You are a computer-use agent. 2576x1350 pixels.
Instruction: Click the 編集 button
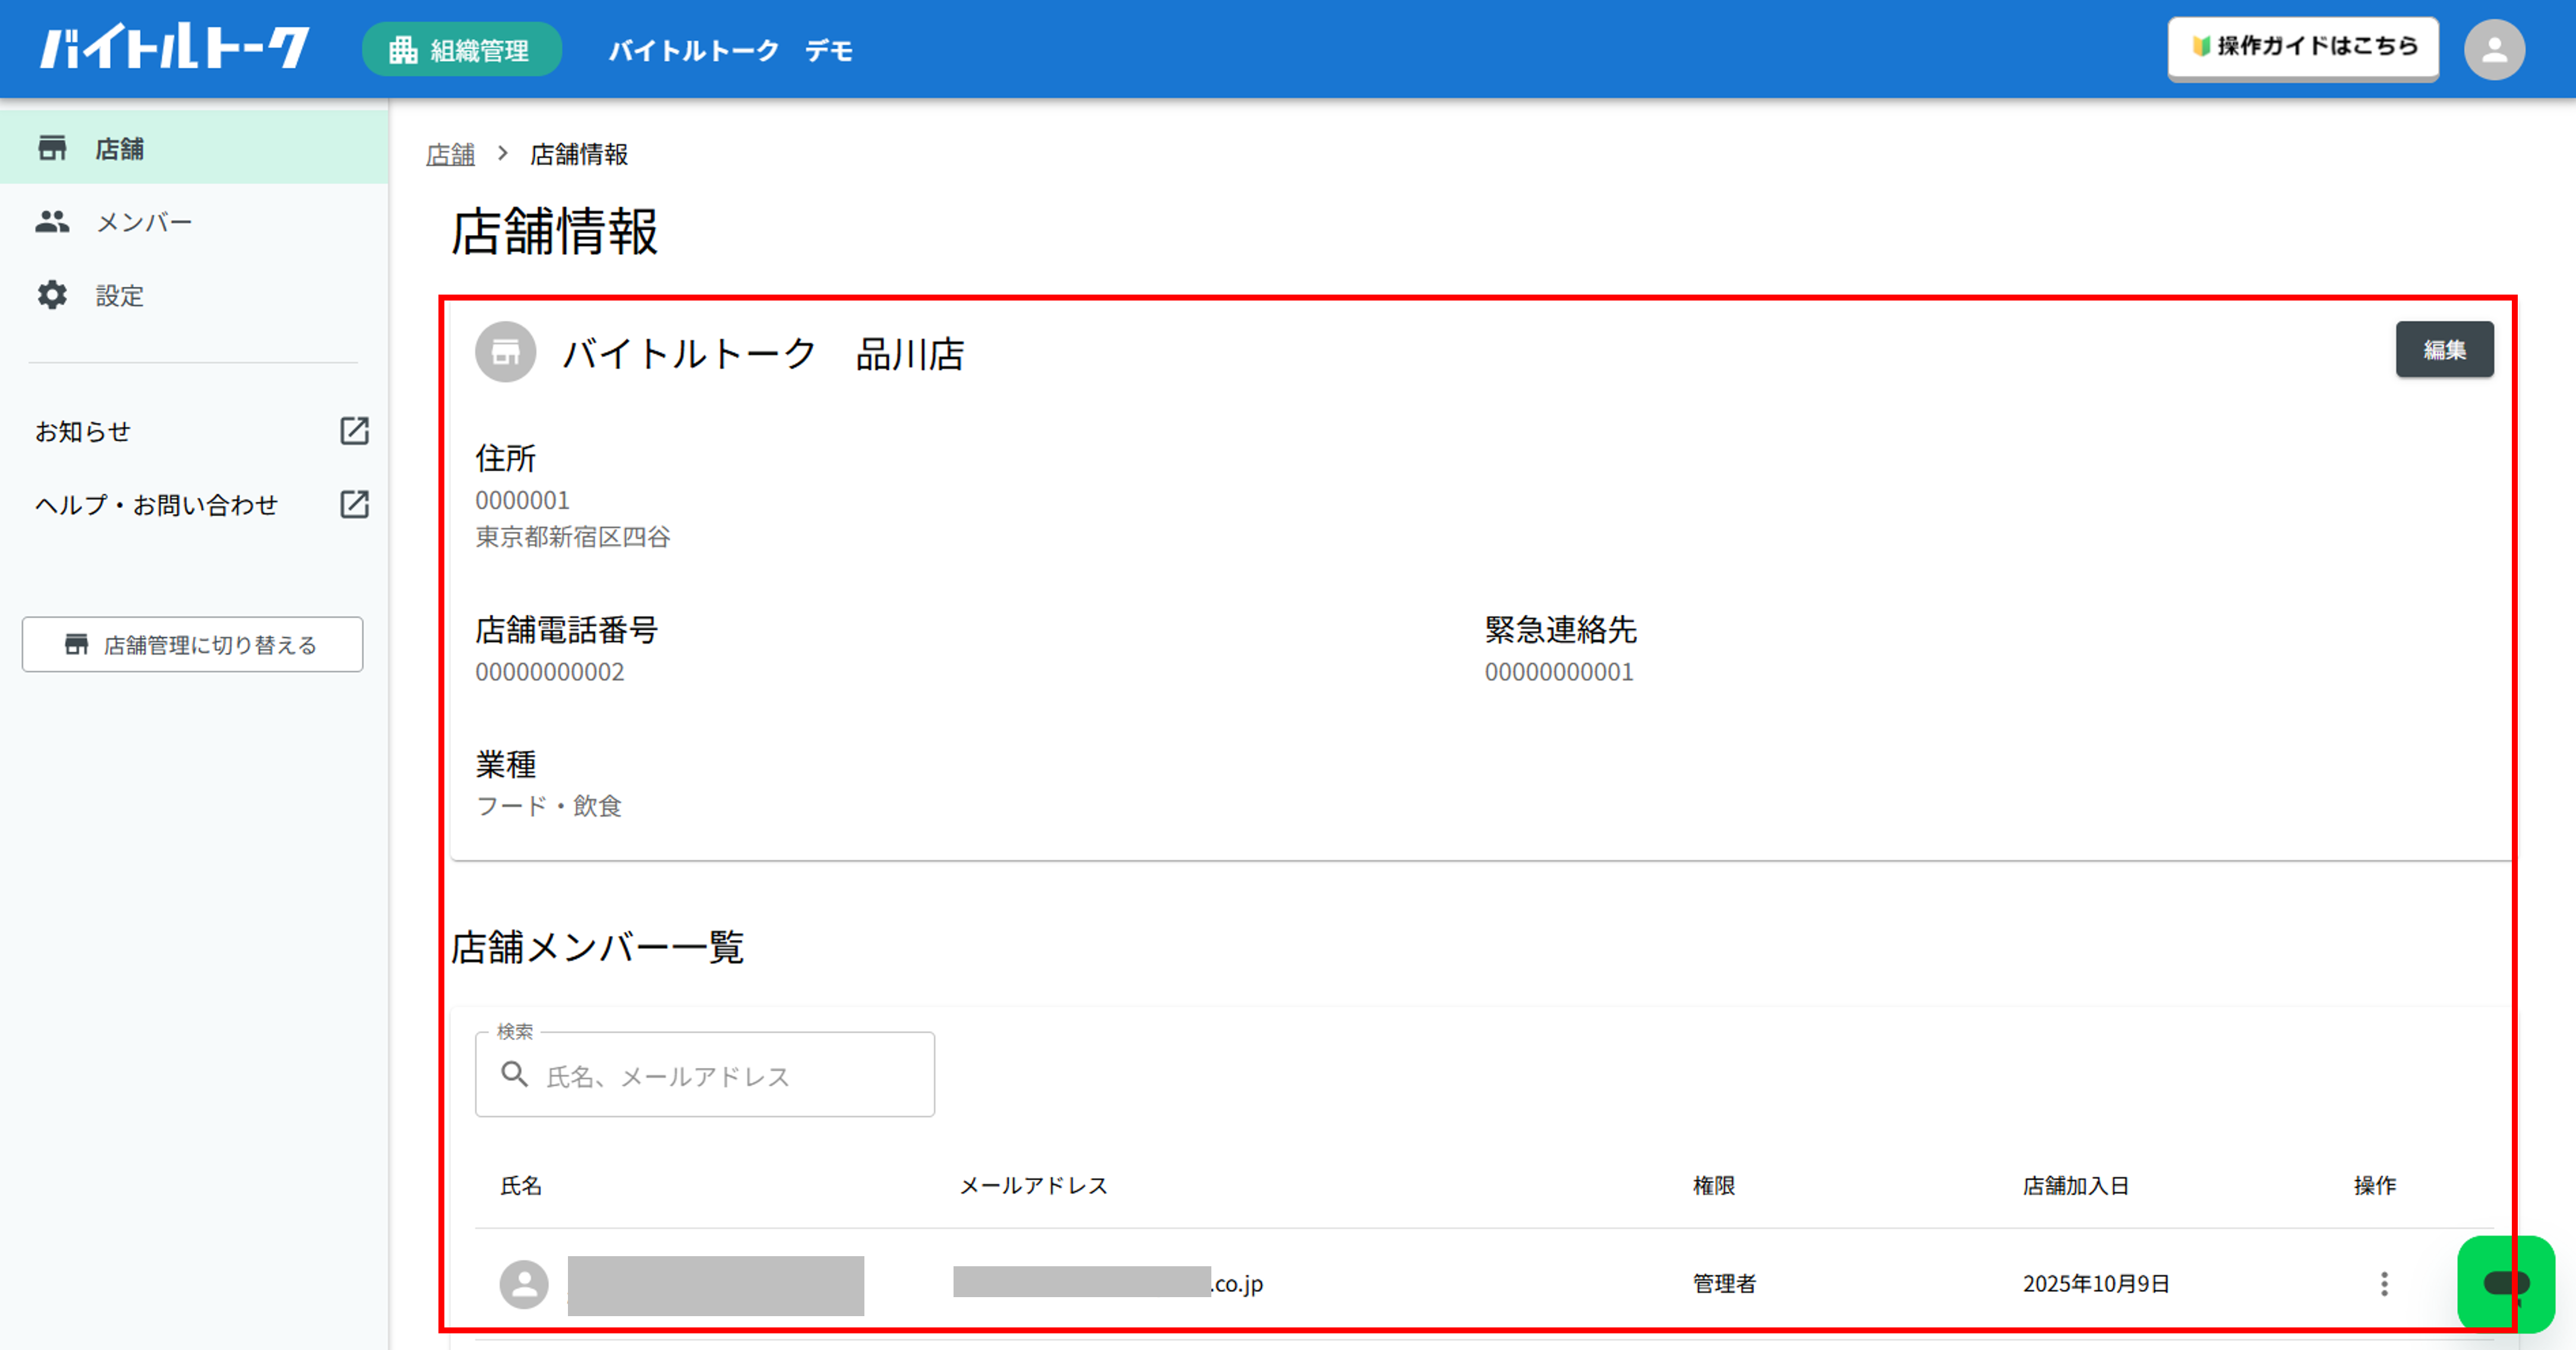(x=2444, y=349)
